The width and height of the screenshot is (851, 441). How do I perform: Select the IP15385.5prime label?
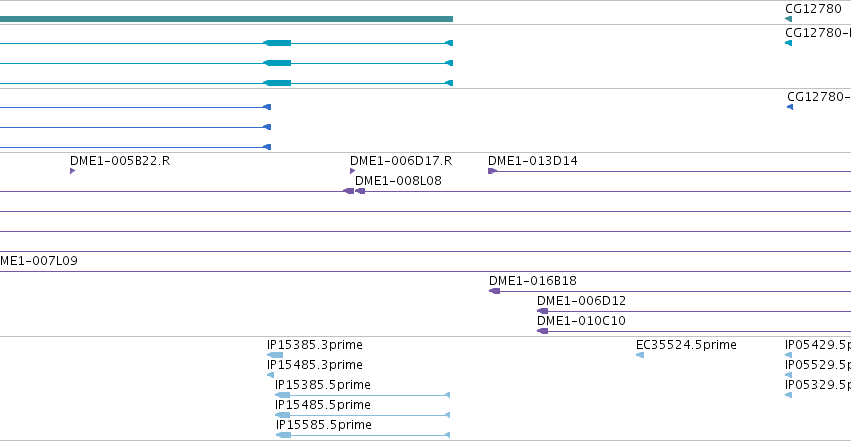(323, 385)
